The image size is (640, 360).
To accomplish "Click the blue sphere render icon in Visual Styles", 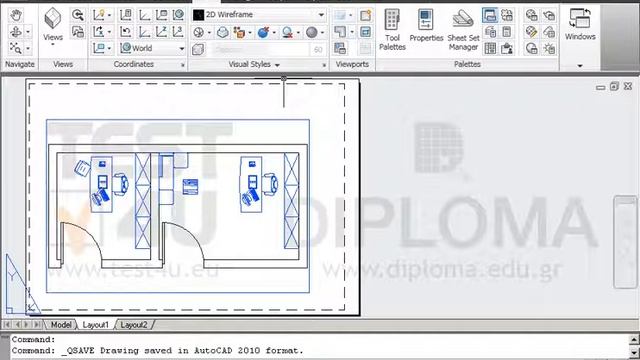I will (x=263, y=32).
